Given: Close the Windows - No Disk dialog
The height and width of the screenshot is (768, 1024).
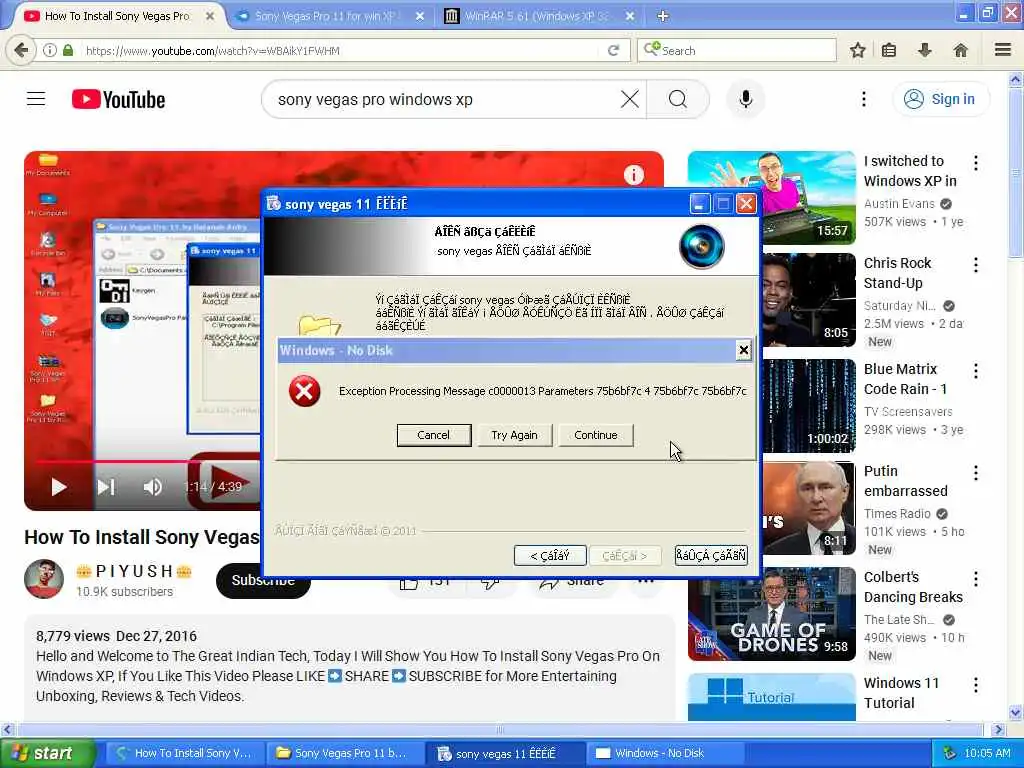Looking at the screenshot, I should [x=743, y=351].
